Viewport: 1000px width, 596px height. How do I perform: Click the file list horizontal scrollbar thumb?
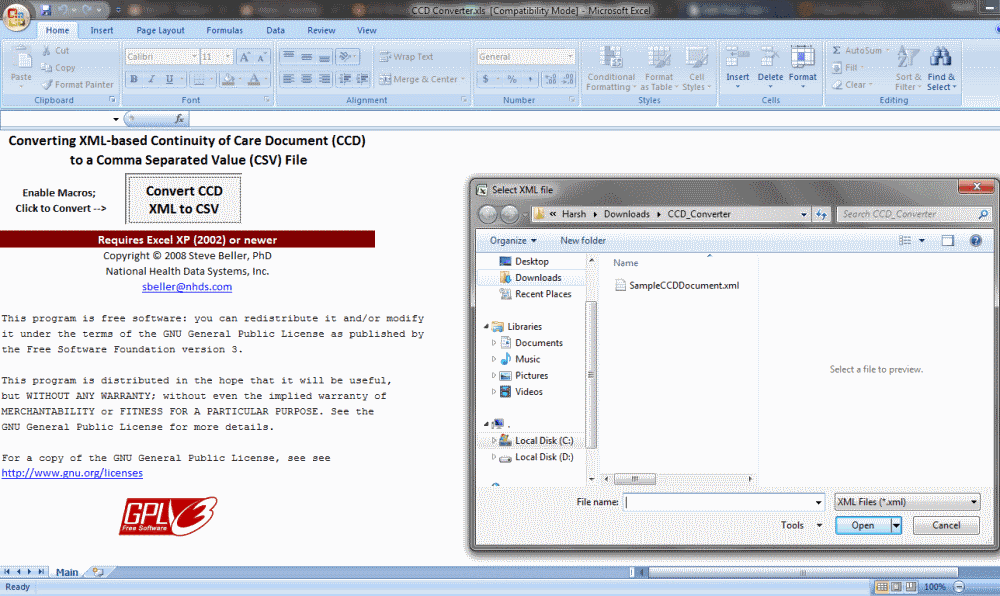pyautogui.click(x=635, y=478)
